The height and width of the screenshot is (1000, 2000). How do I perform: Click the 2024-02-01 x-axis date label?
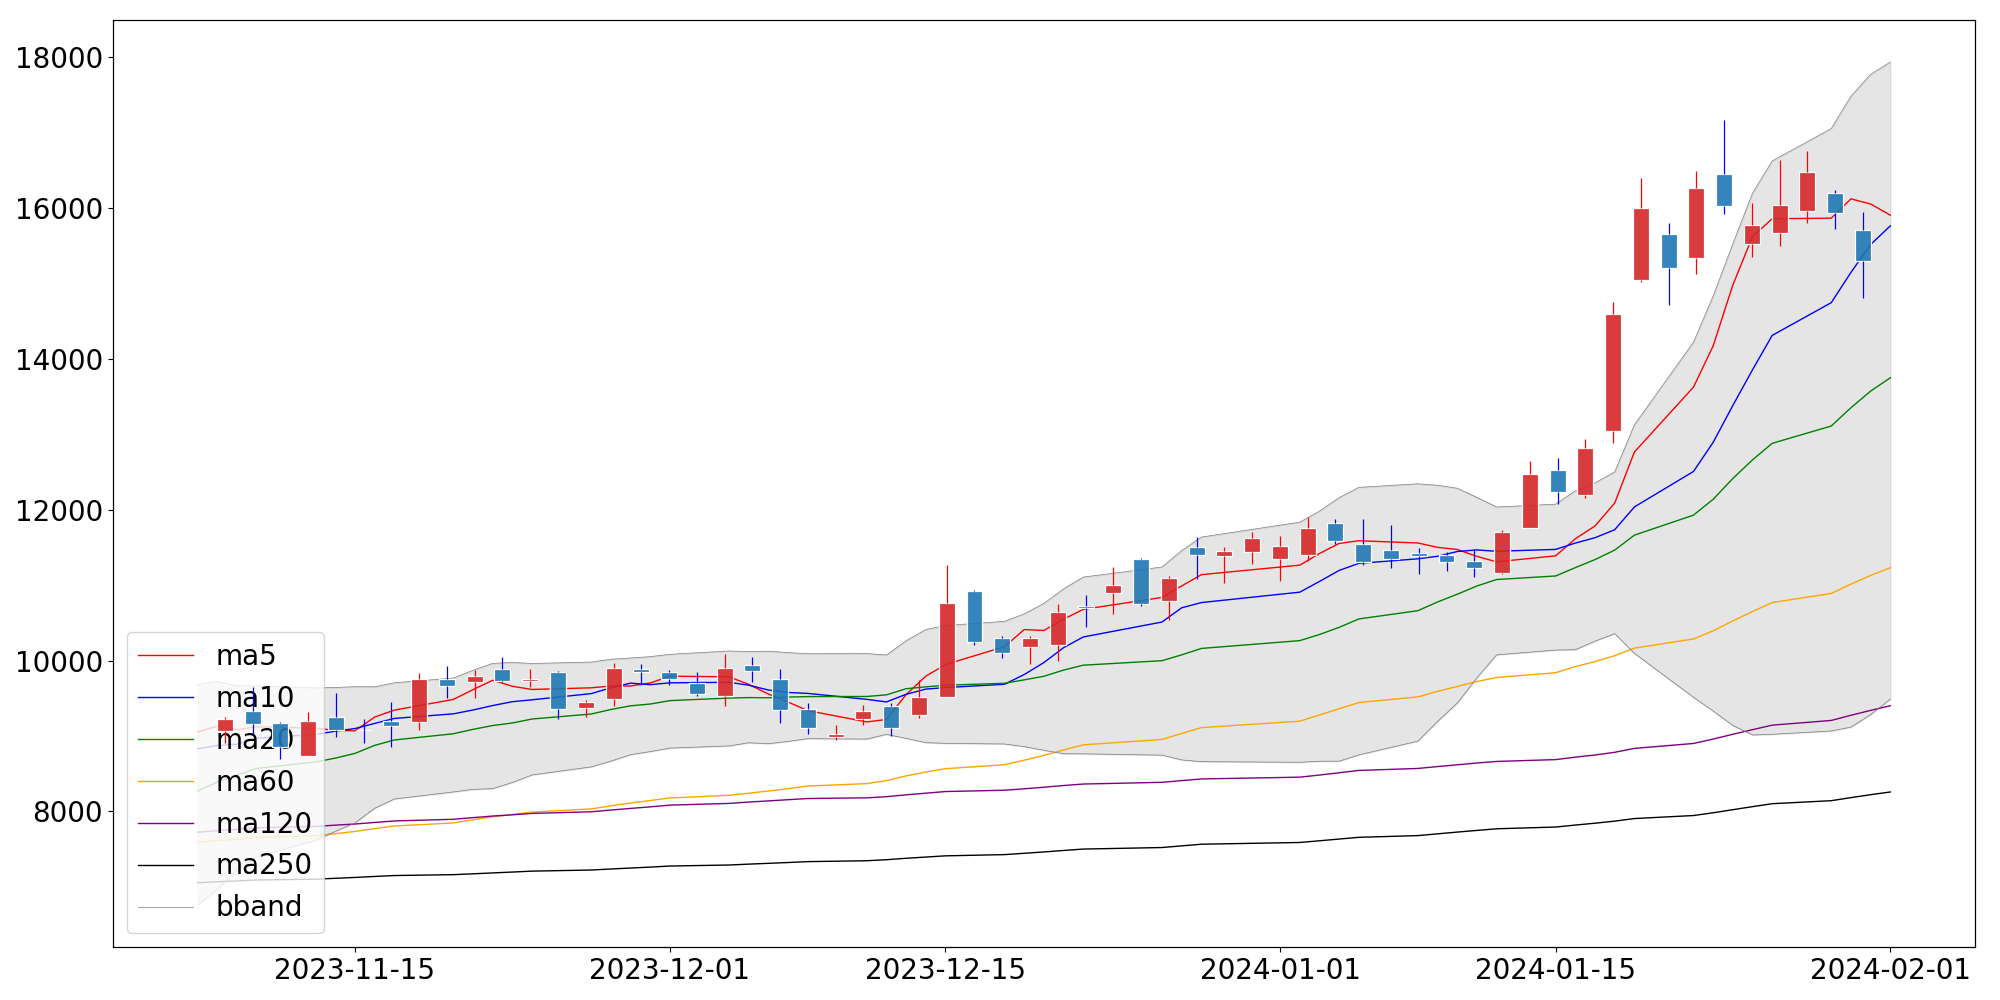pos(1890,970)
